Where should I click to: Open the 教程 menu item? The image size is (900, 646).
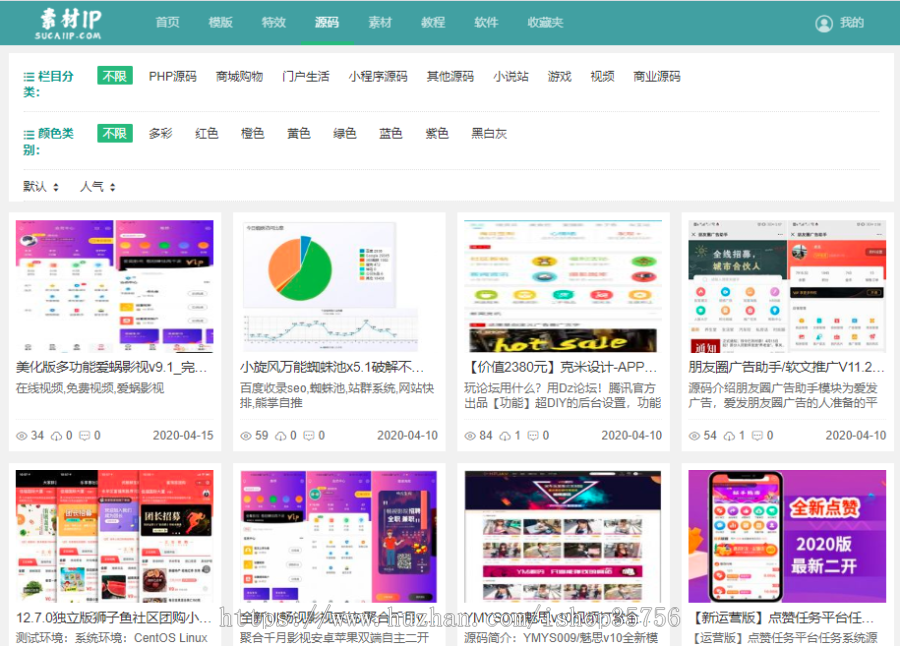[x=432, y=21]
